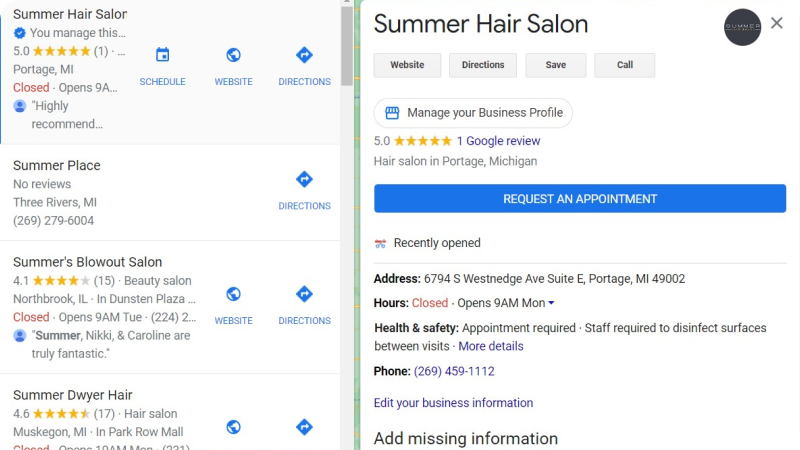Click the Add missing information heading
Screen dimensions: 800x450
point(465,439)
